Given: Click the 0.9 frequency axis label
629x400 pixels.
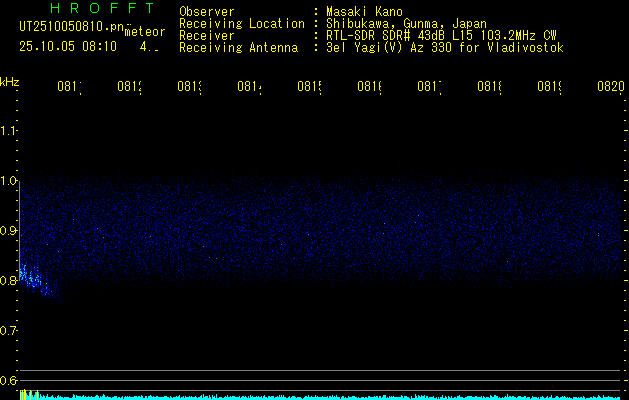Looking at the screenshot, I should (x=9, y=231).
